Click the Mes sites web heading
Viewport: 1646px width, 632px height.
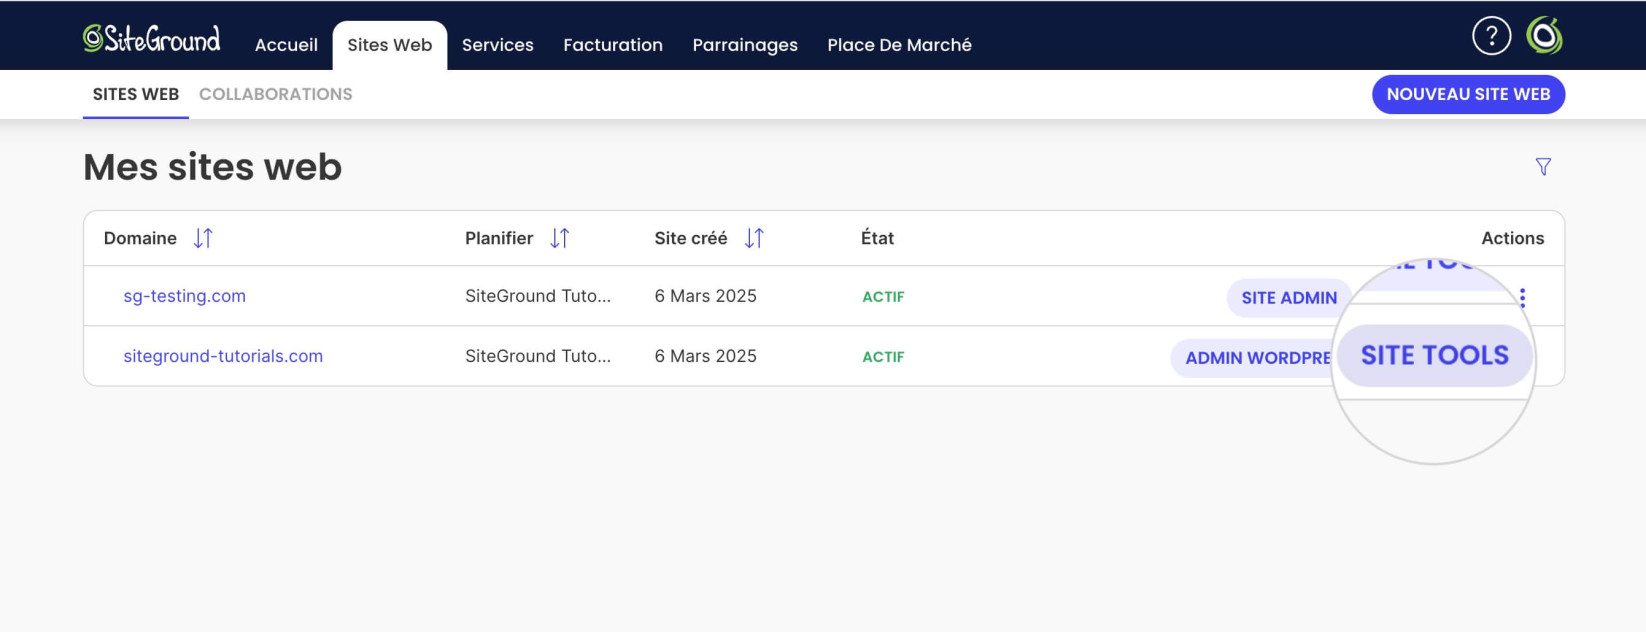tap(213, 167)
